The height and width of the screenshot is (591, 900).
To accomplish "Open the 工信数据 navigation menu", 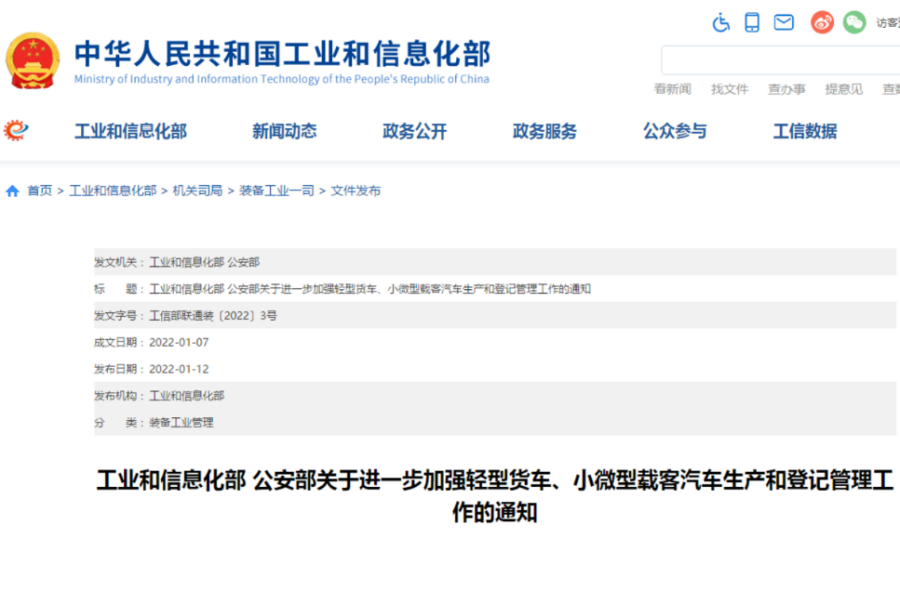I will [x=805, y=131].
